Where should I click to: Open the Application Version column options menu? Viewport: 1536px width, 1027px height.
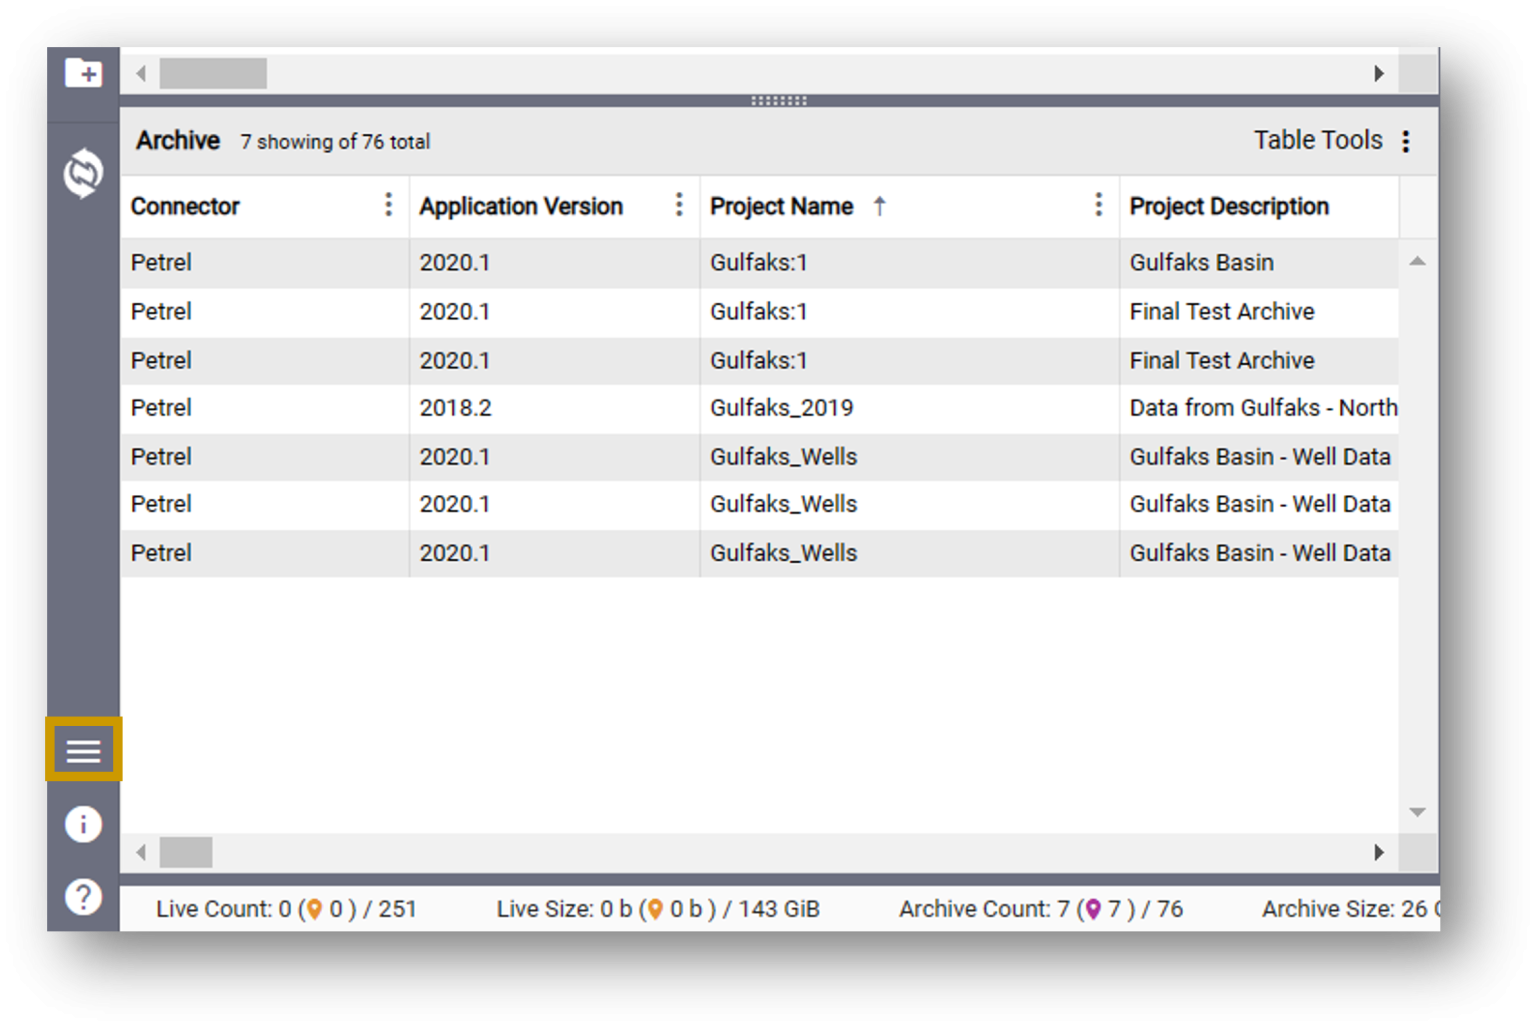(679, 204)
